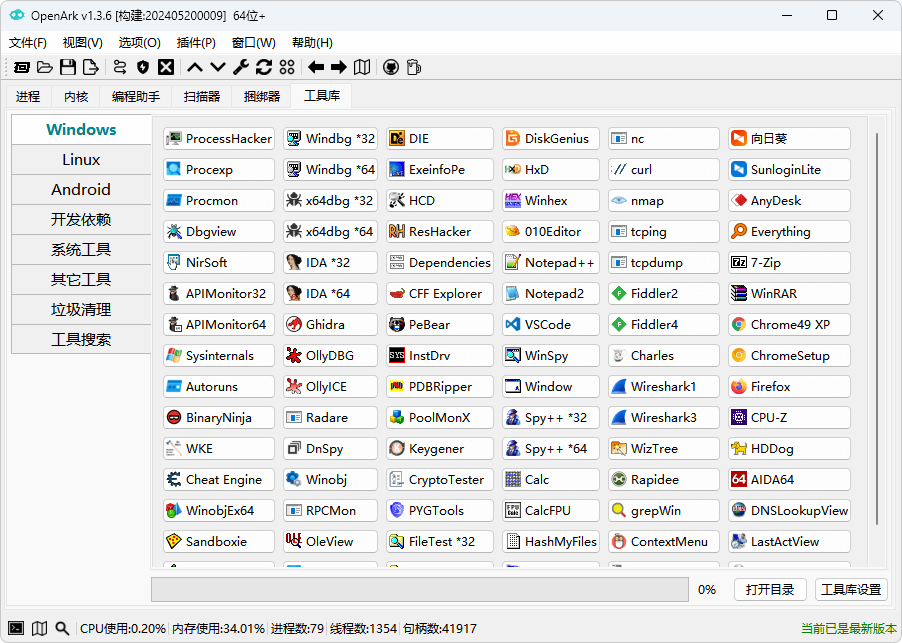This screenshot has width=902, height=643.
Task: Click the 当前已是最新版本 status text
Action: 849,628
